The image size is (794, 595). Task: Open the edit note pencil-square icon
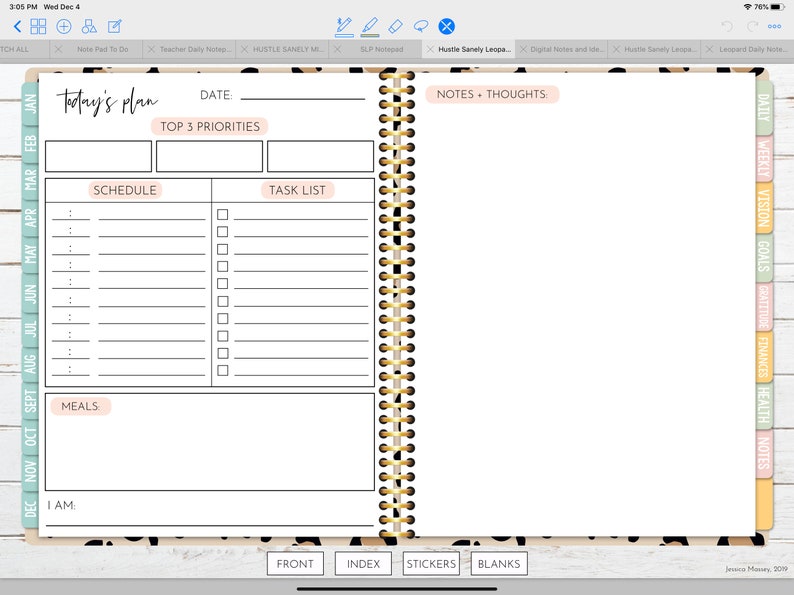point(114,26)
